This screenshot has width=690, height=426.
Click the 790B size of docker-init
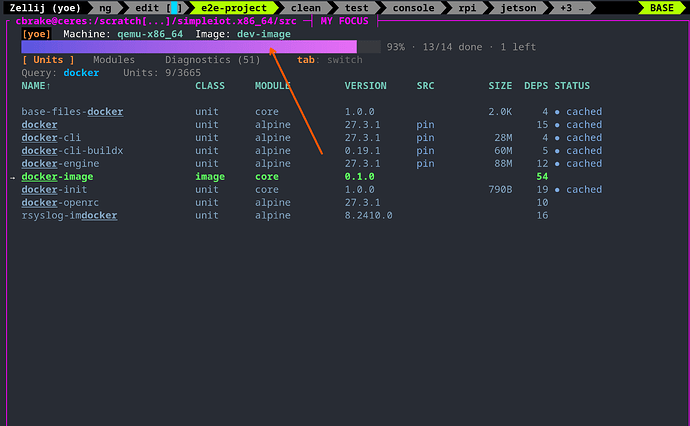click(x=500, y=190)
